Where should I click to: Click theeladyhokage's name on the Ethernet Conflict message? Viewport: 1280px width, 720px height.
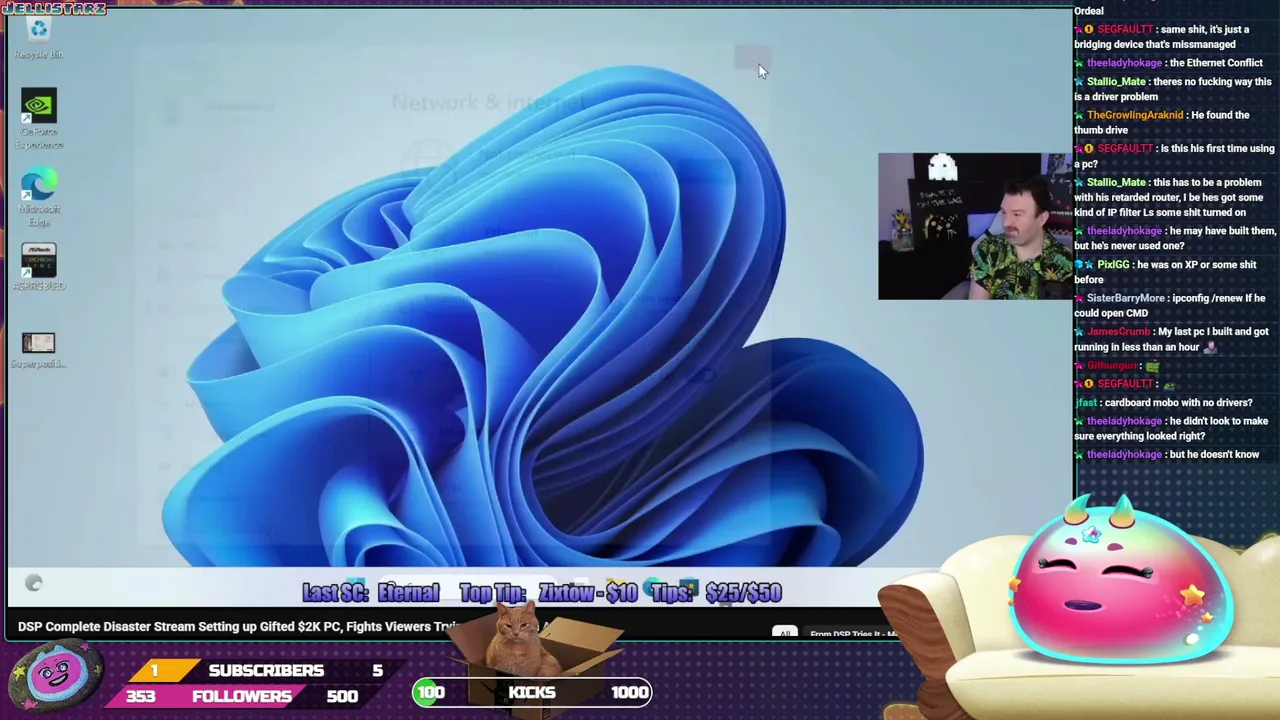[x=1125, y=63]
